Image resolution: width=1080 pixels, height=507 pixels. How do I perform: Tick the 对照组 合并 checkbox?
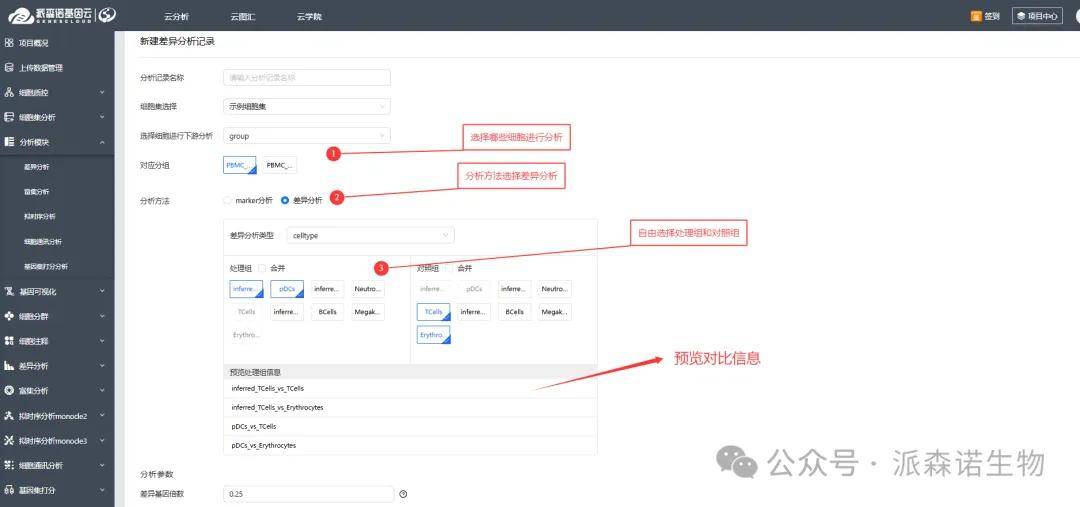pos(449,268)
